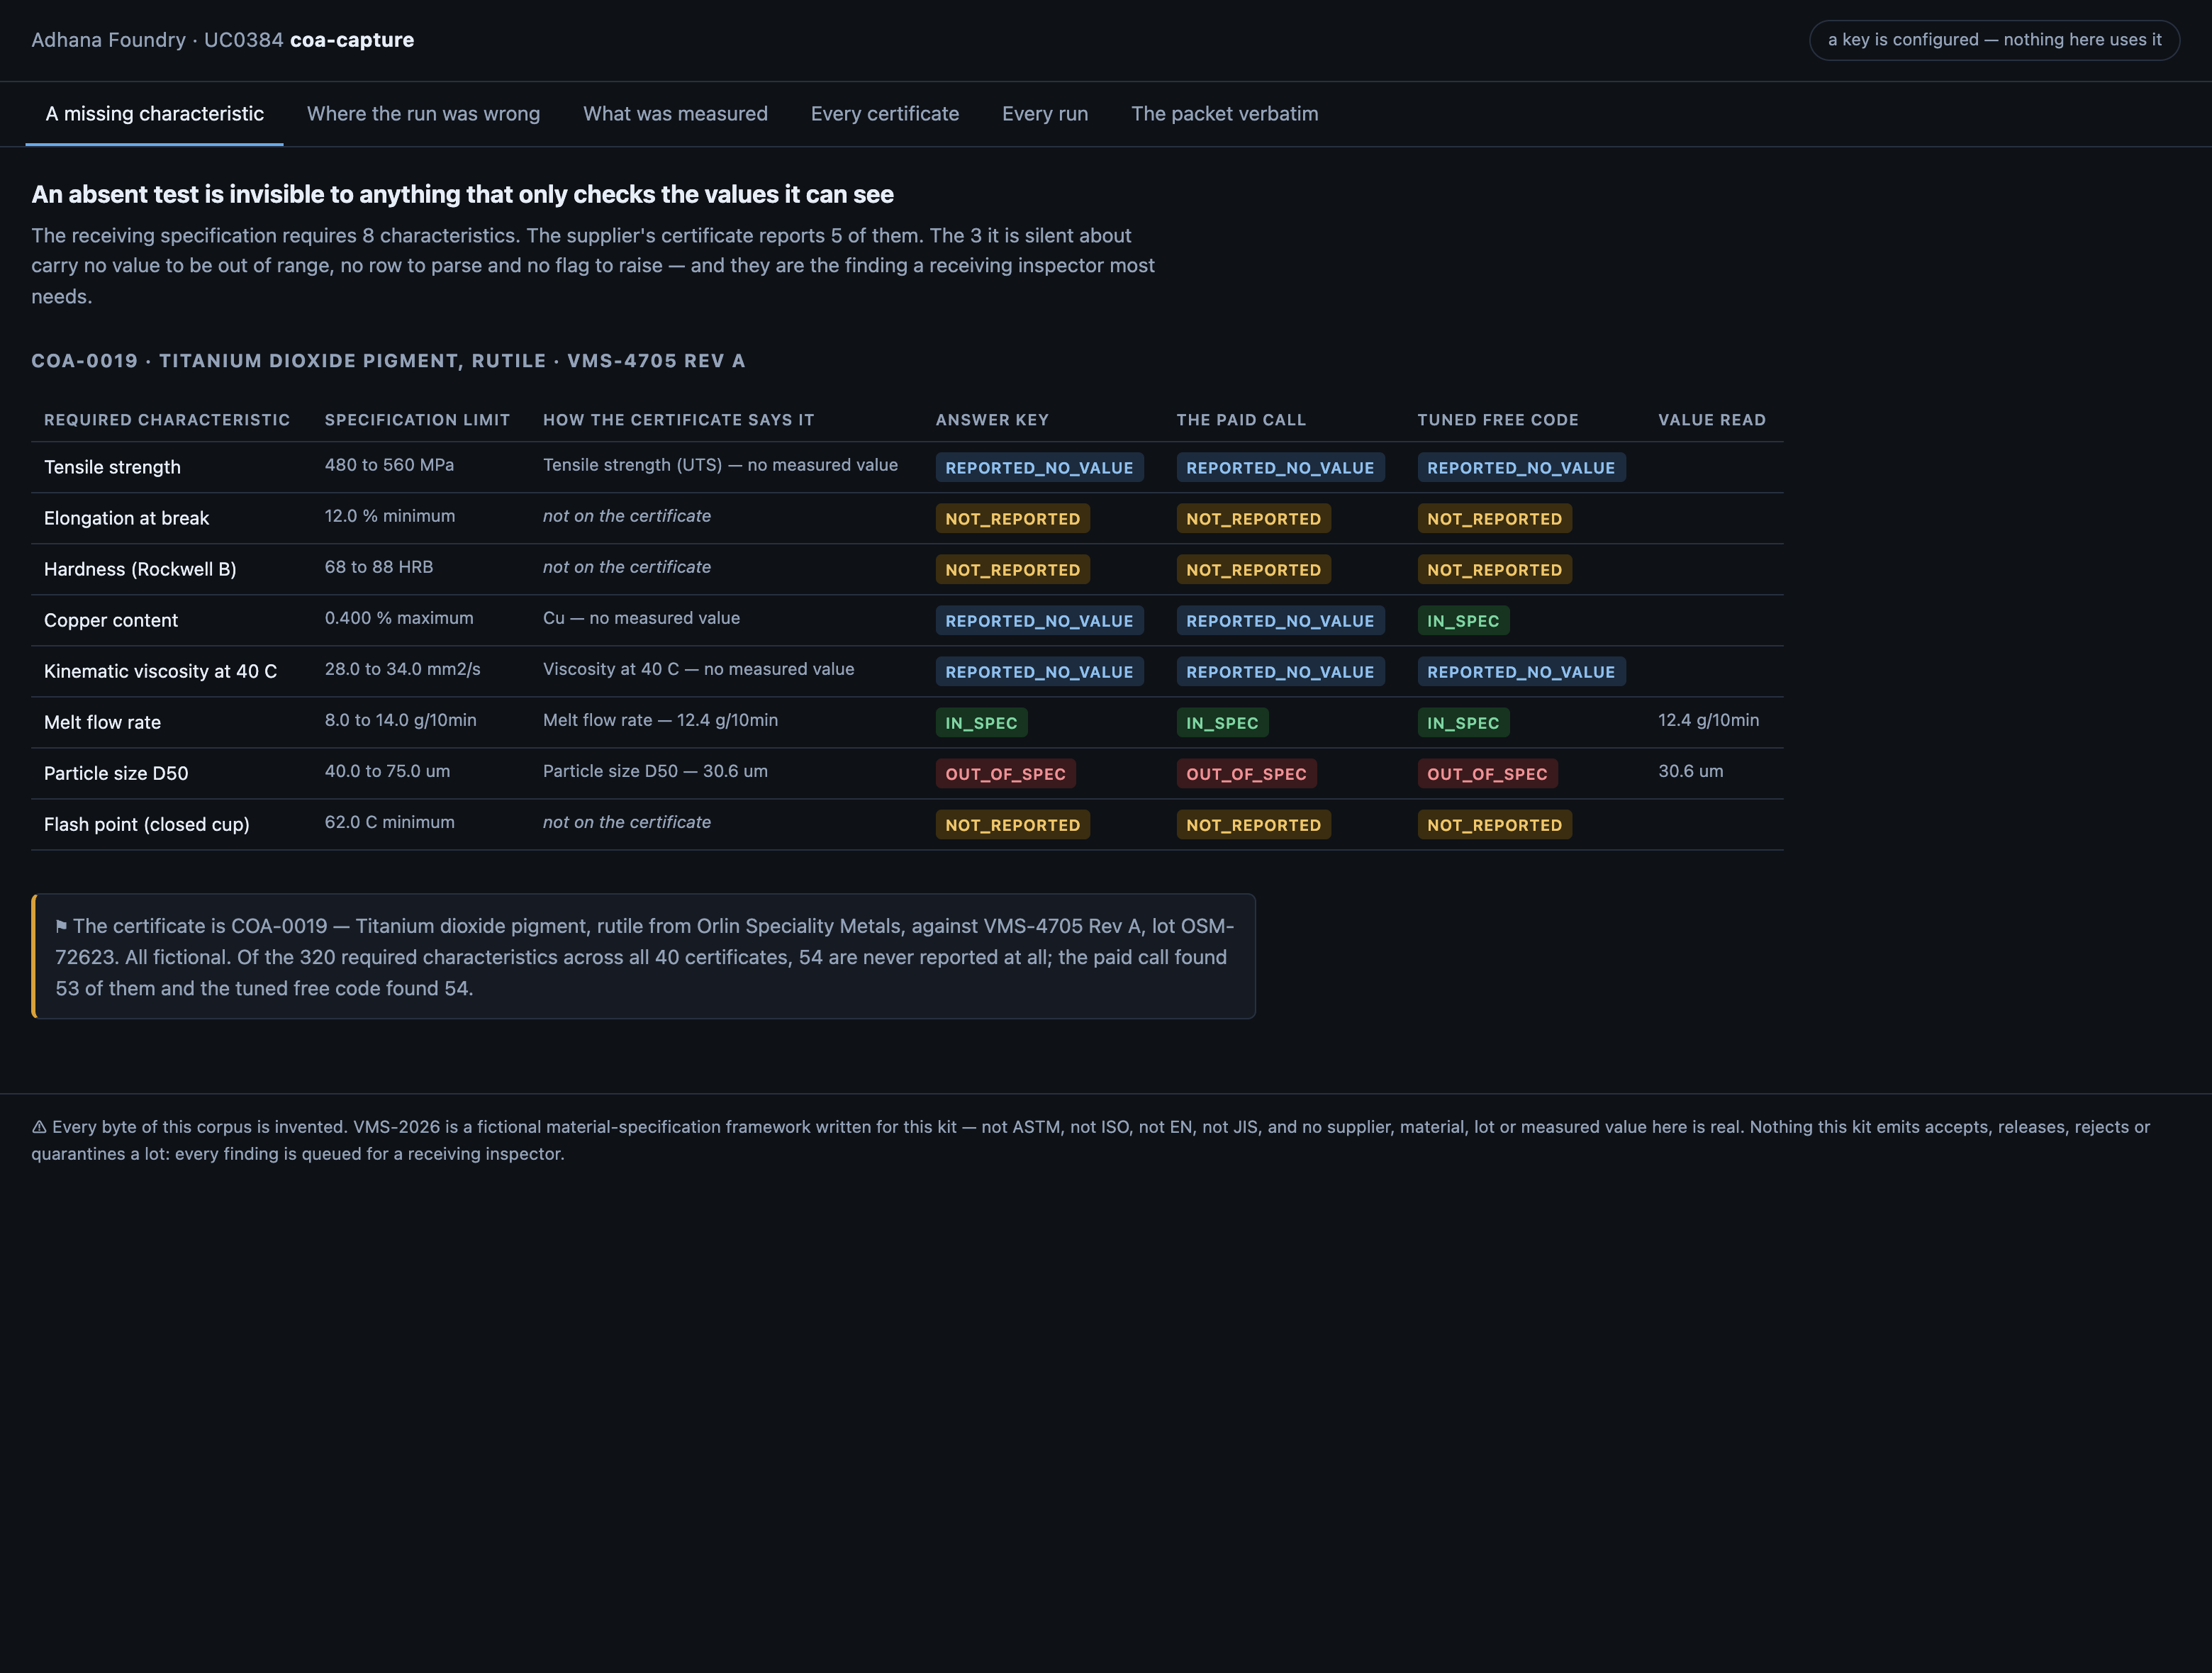
Task: Switch to 'What was measured' tab
Action: [x=675, y=114]
